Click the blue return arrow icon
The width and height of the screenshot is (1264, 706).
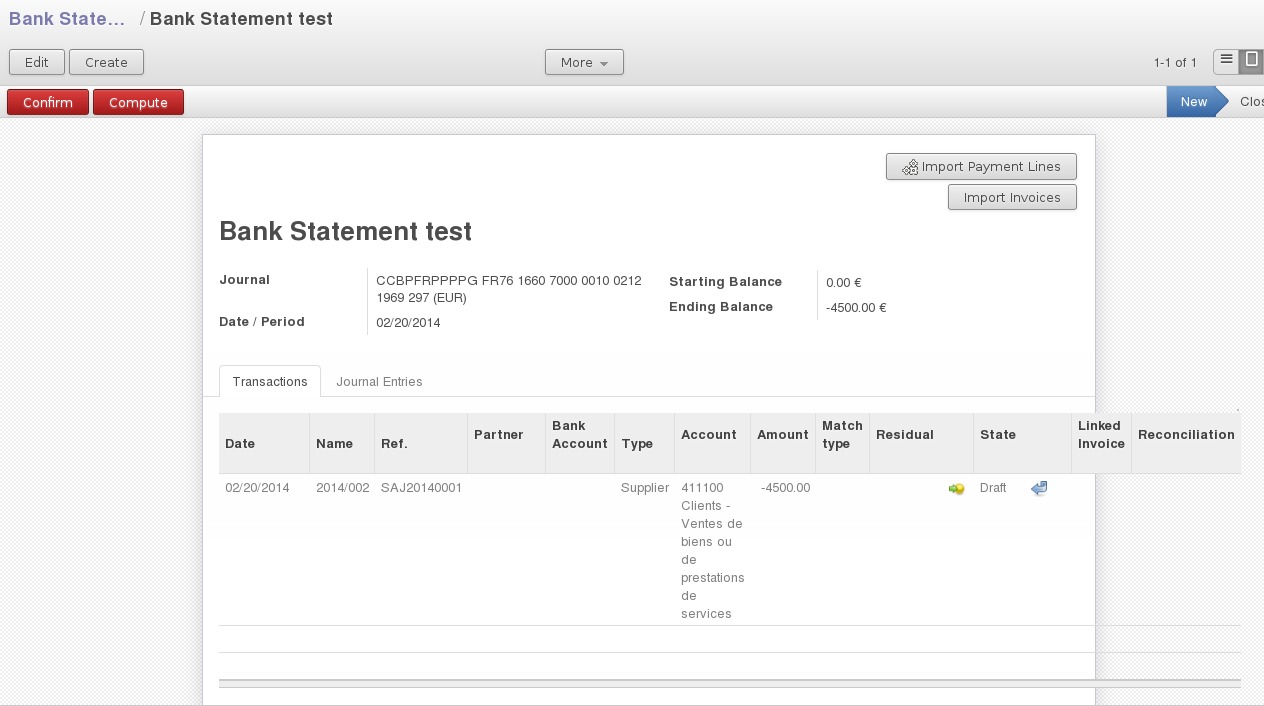1039,488
